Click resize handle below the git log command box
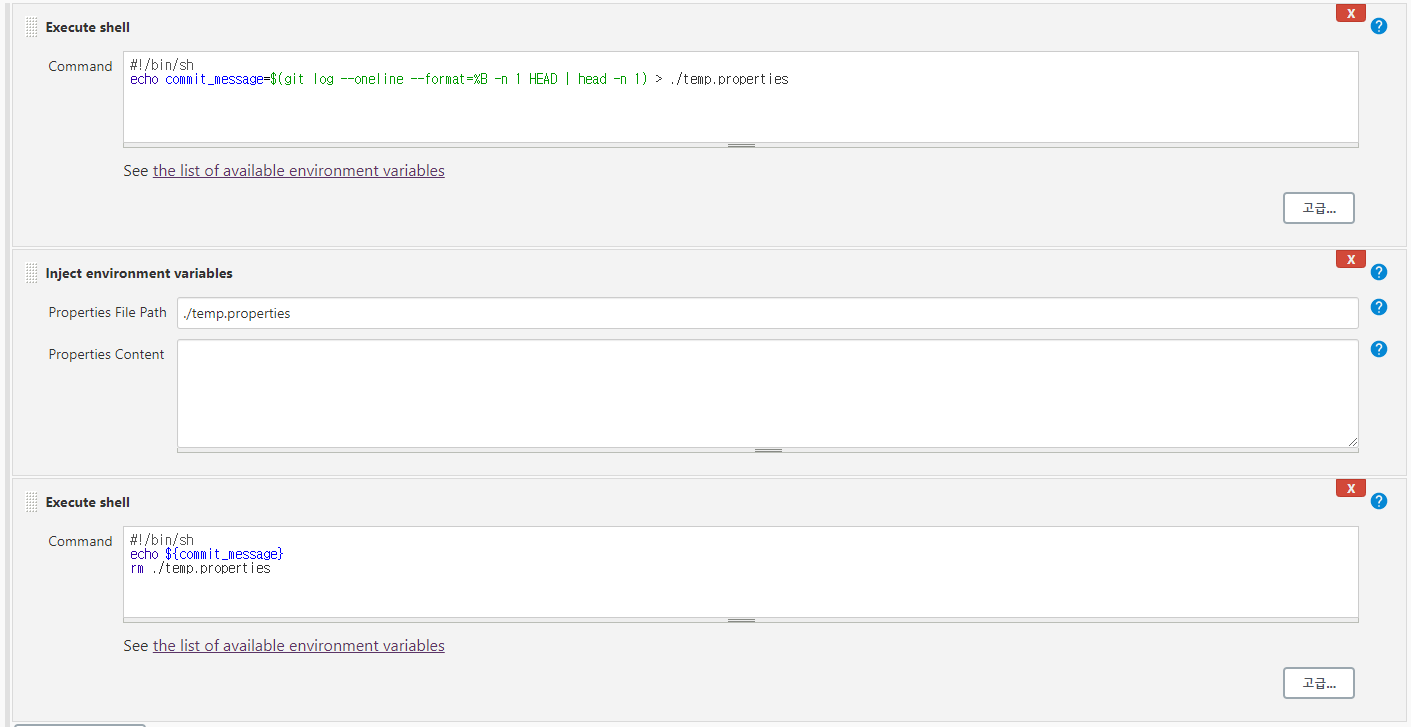 [x=741, y=145]
